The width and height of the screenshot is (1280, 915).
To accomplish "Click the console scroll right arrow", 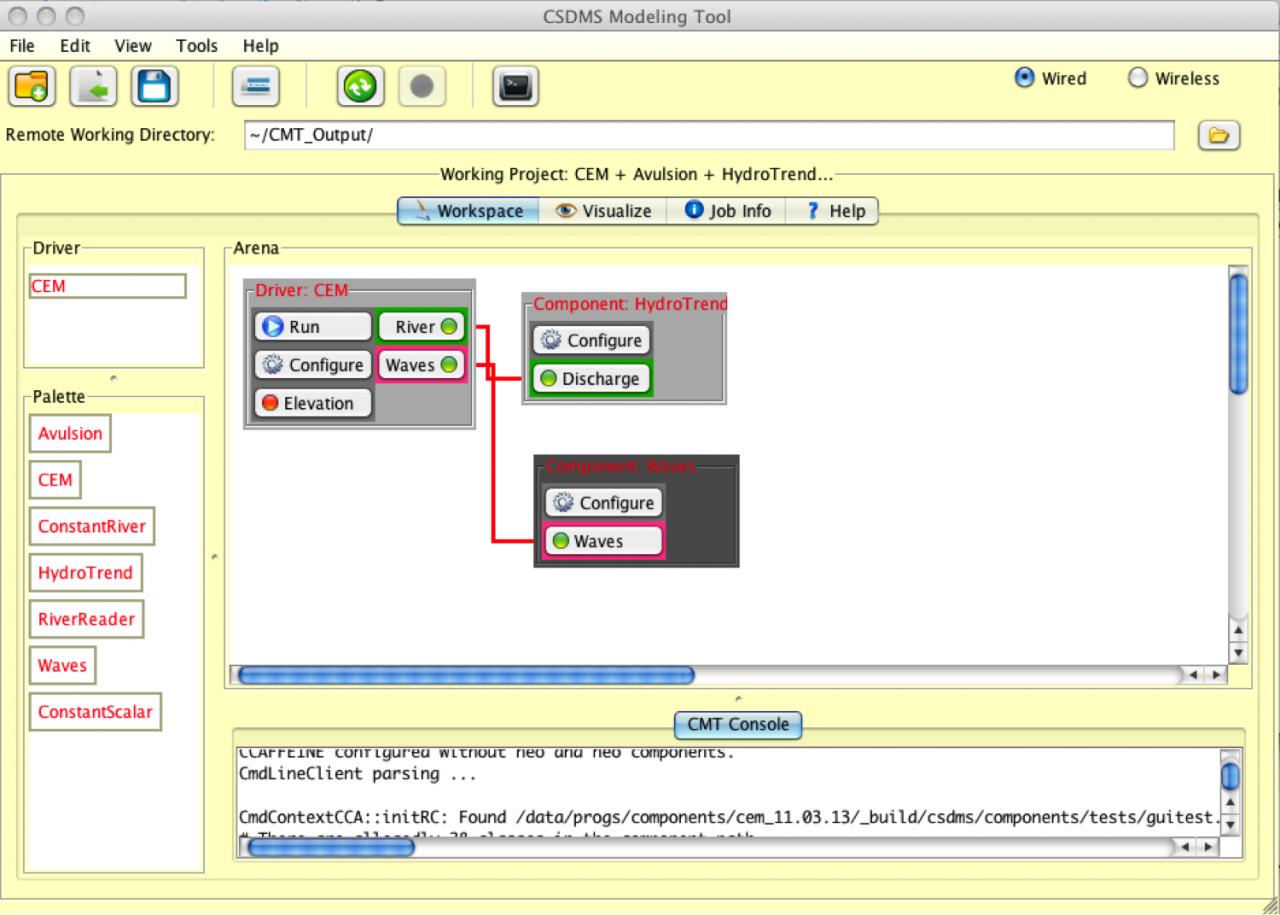I will point(1208,847).
